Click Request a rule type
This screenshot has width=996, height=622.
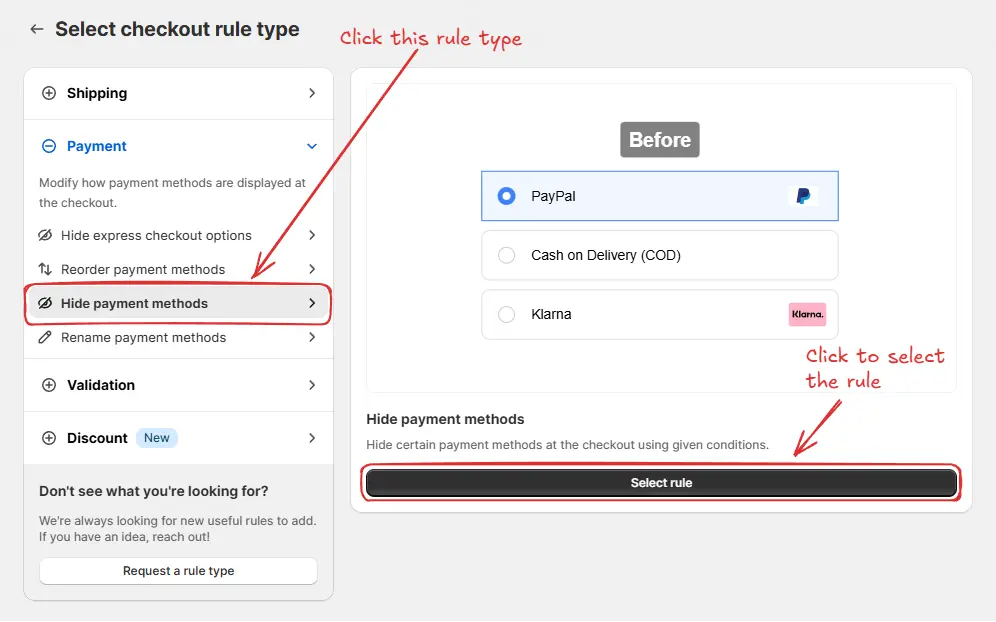coord(178,571)
